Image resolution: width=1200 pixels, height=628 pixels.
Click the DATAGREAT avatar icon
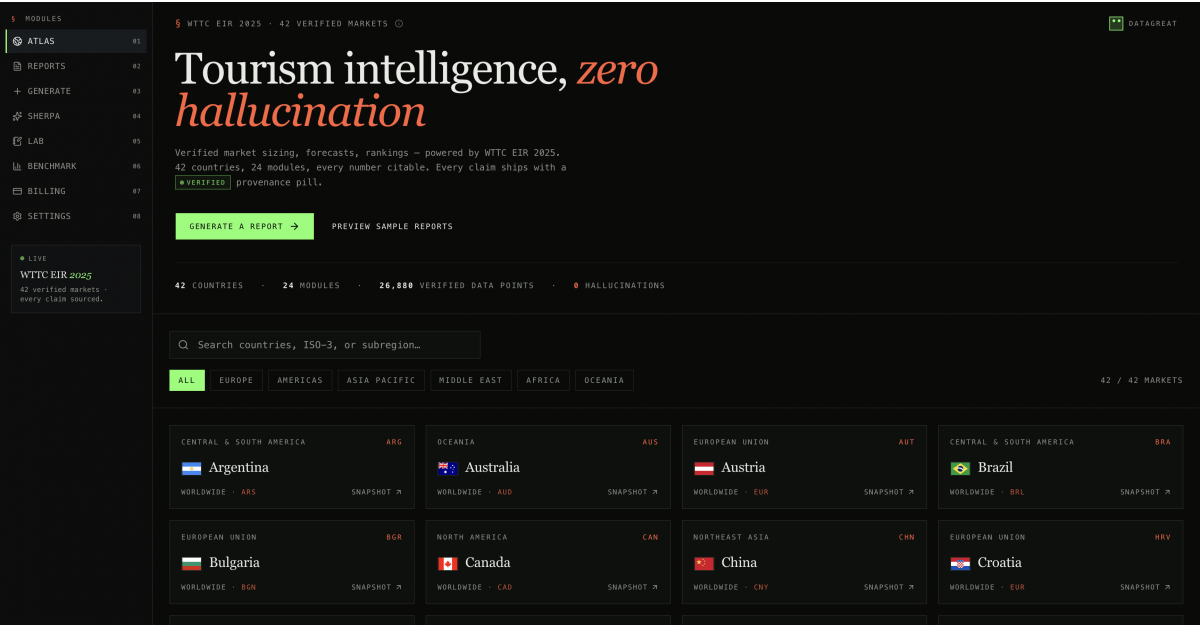coord(1116,23)
